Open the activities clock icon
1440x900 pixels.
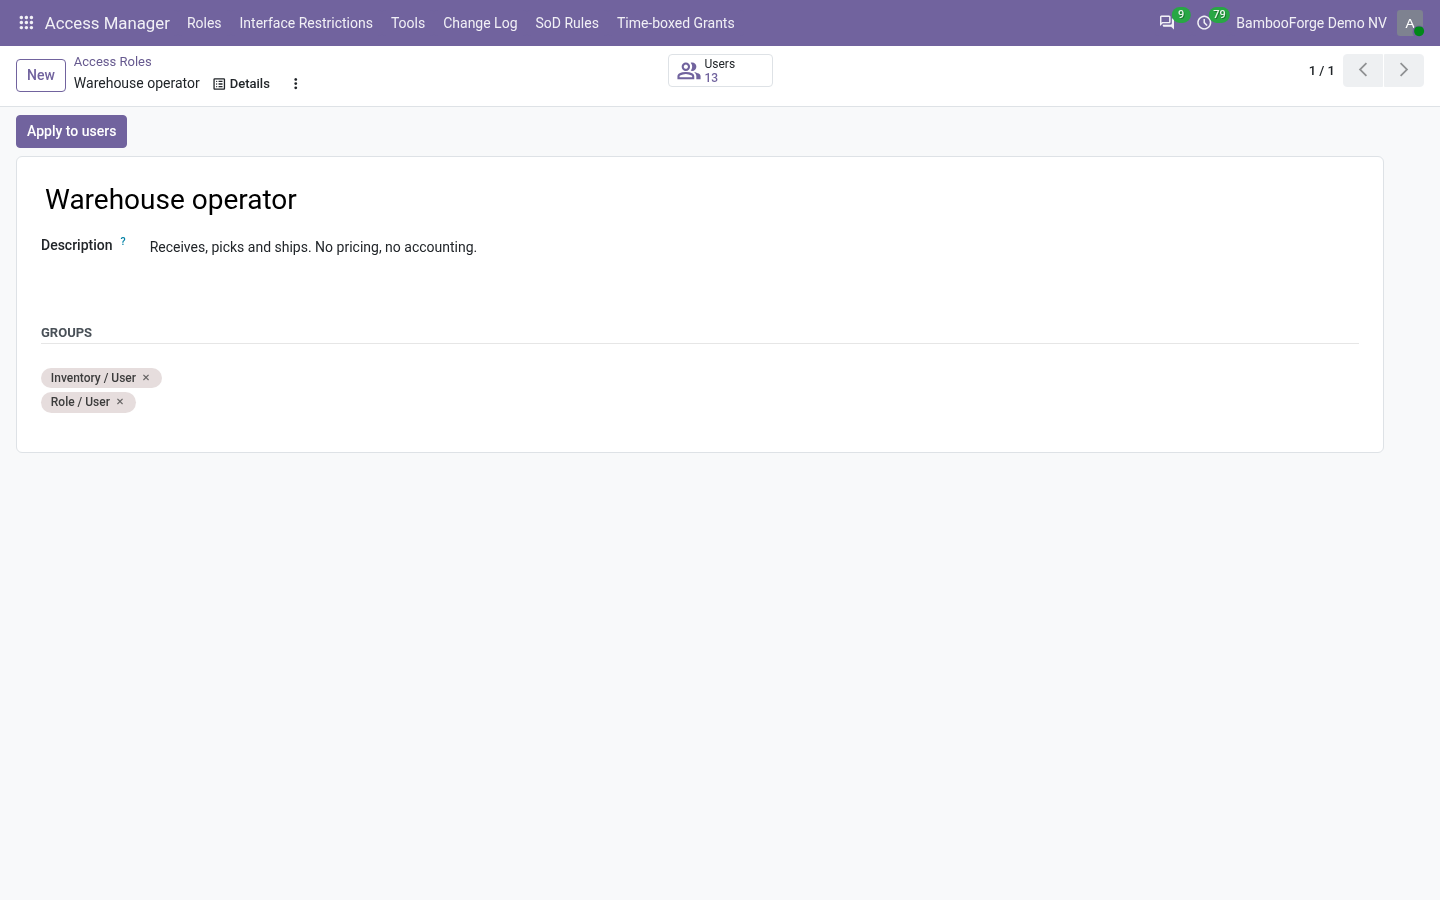[x=1205, y=23]
